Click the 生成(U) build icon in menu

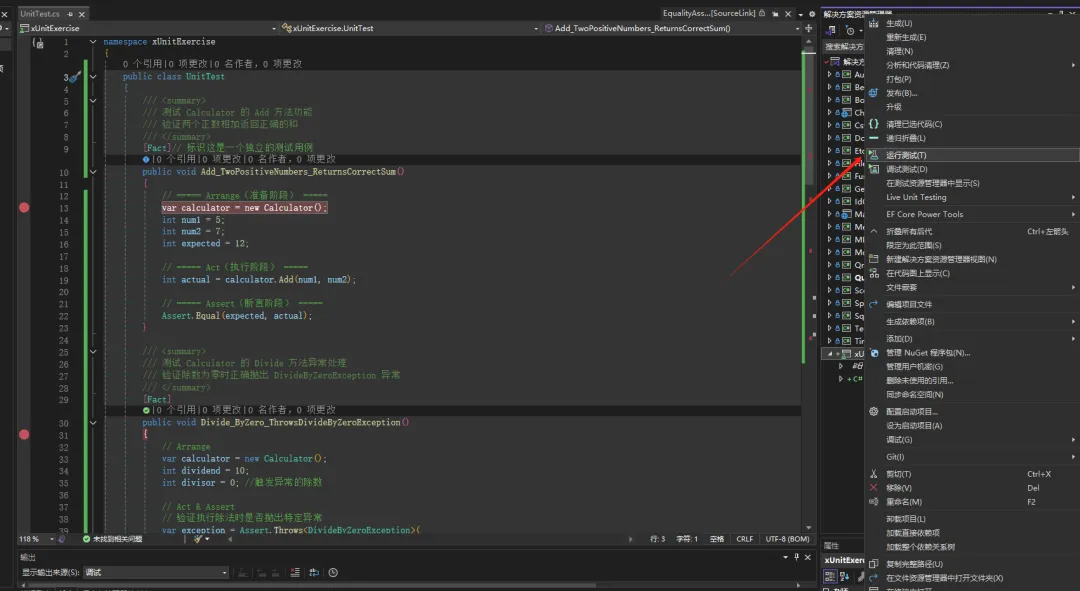873,23
